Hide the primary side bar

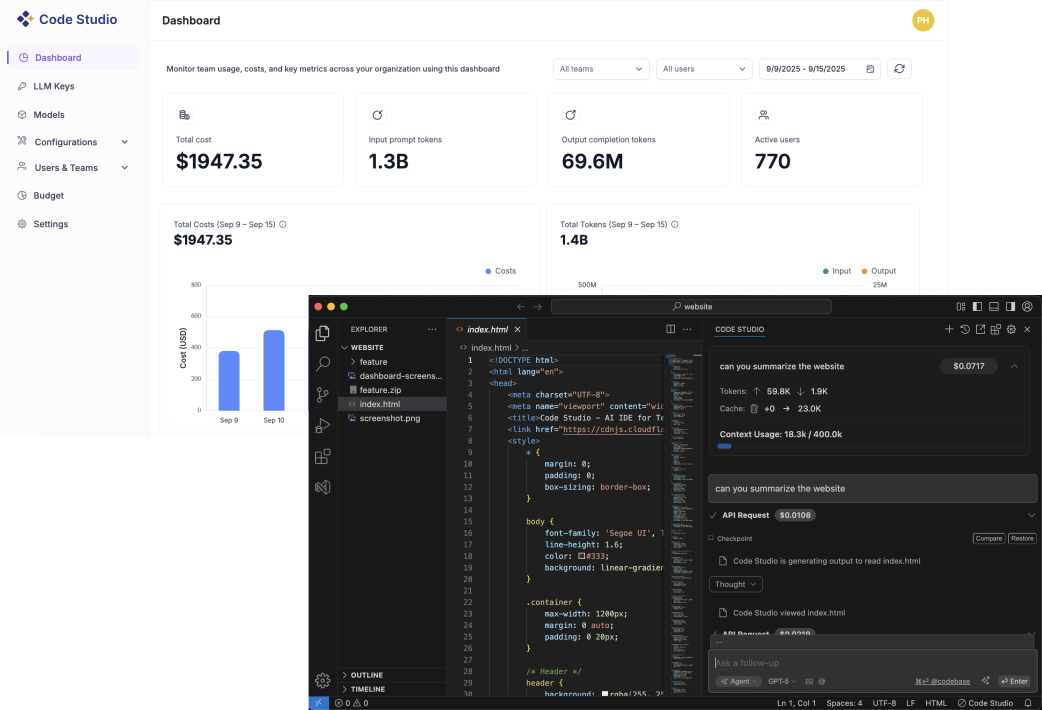(977, 306)
